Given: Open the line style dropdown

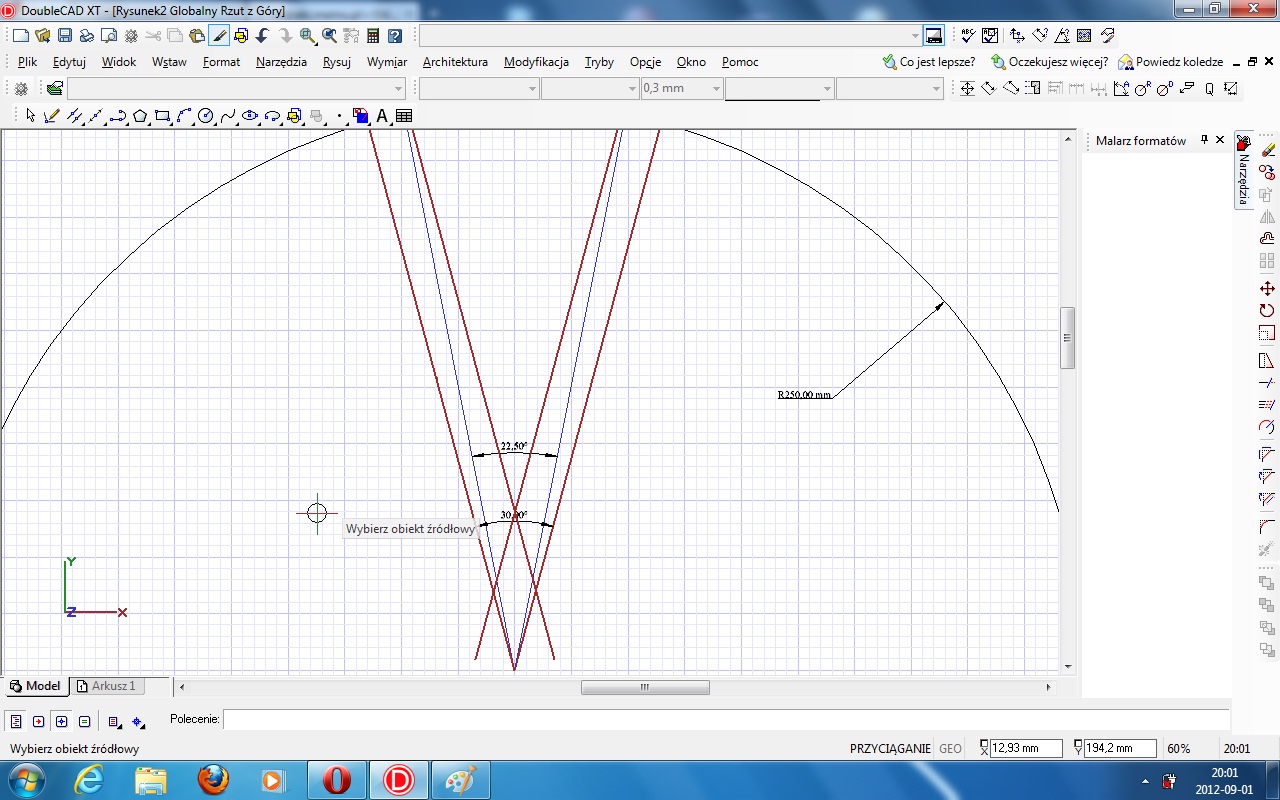Looking at the screenshot, I should point(827,88).
